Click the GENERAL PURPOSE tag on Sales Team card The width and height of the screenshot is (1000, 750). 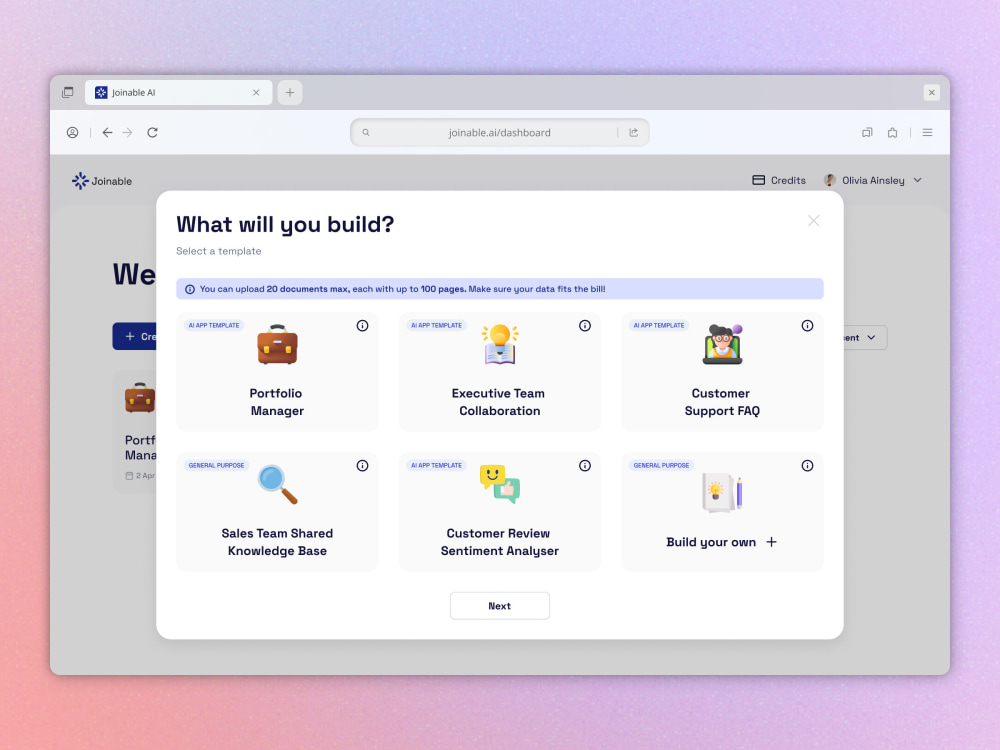216,466
